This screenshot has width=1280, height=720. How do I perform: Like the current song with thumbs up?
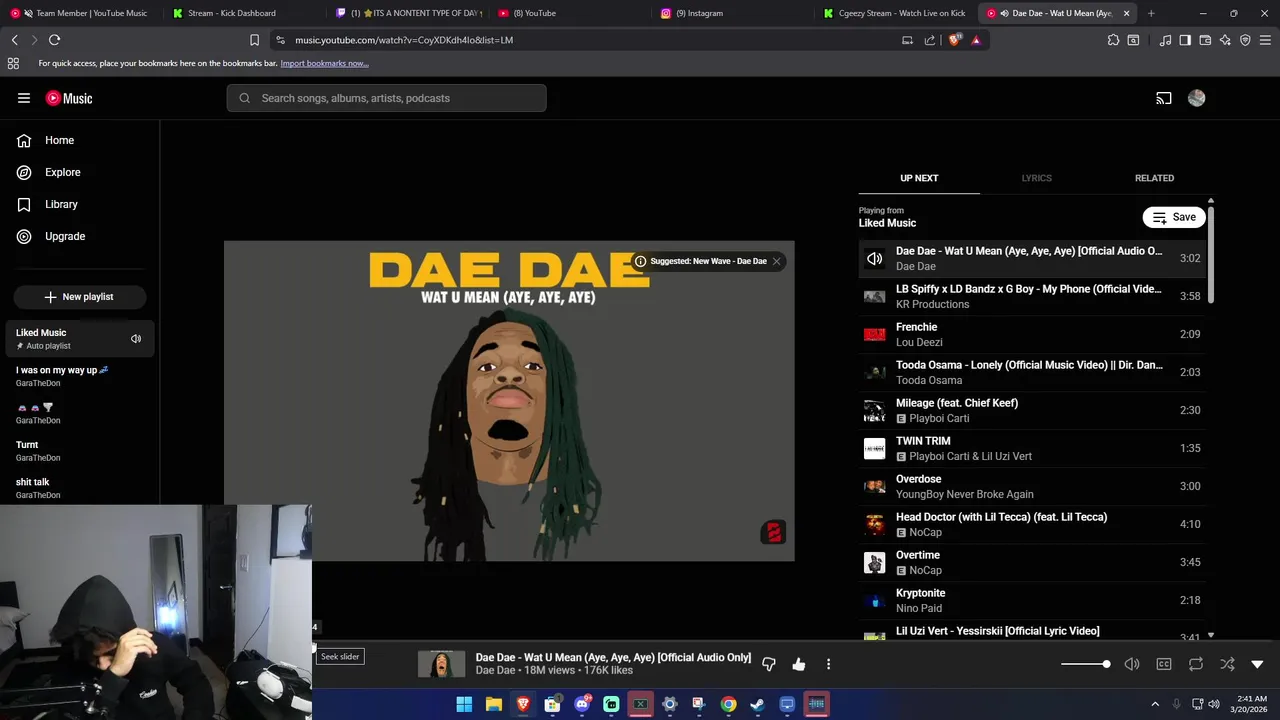pos(799,664)
